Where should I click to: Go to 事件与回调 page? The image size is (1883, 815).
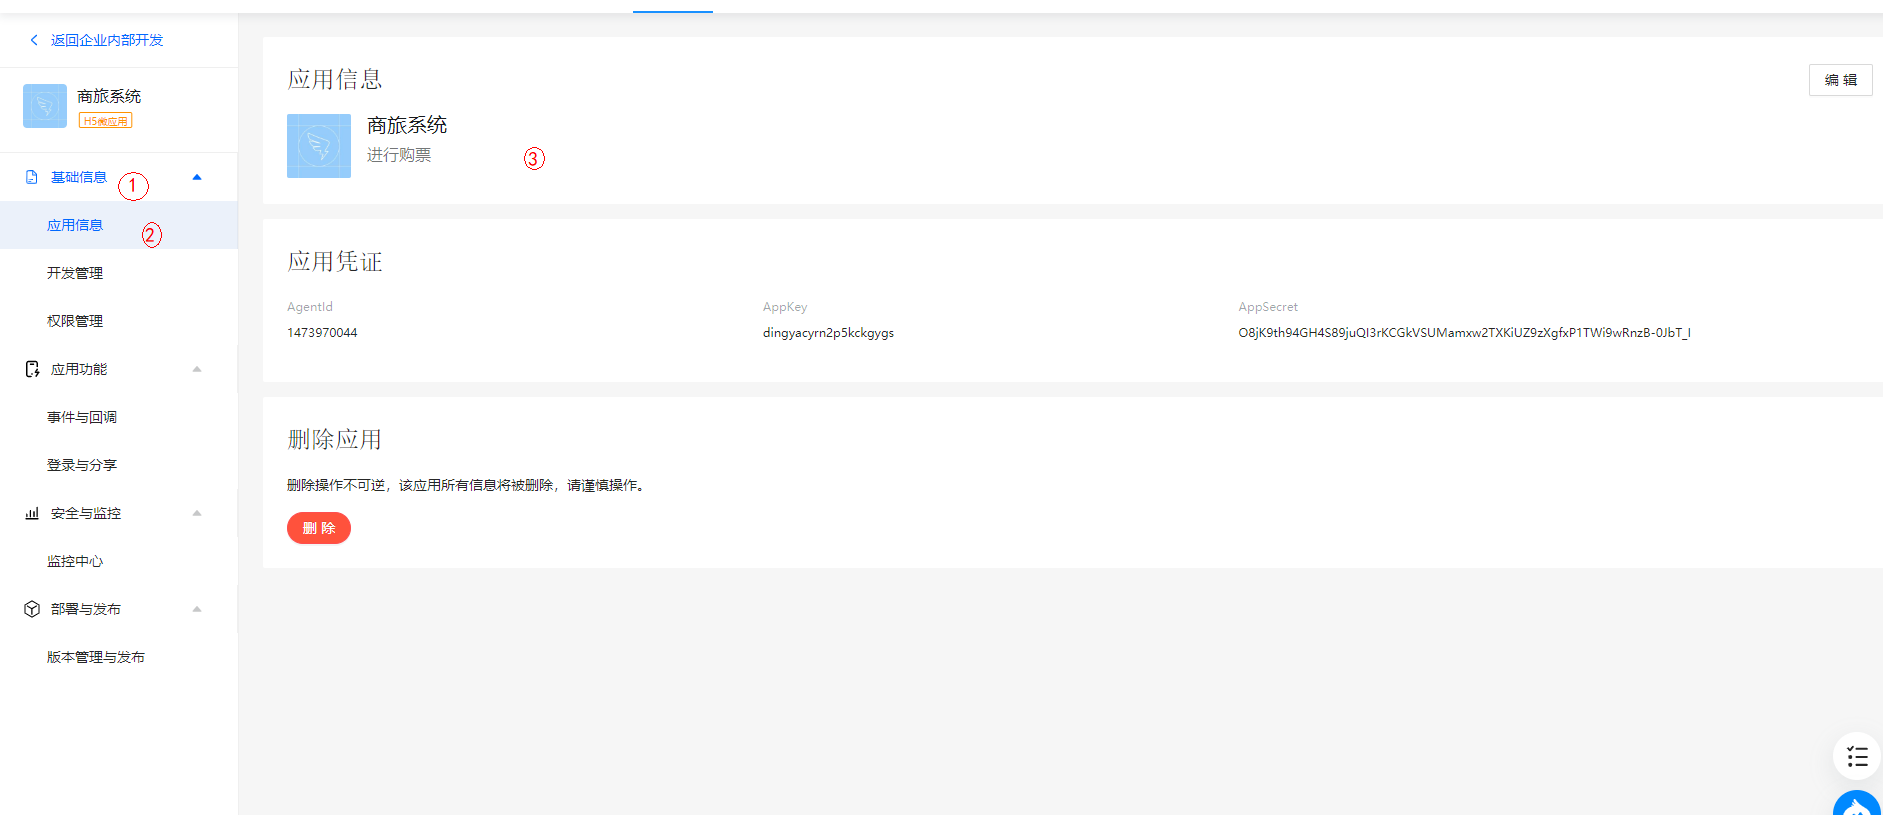pyautogui.click(x=82, y=417)
